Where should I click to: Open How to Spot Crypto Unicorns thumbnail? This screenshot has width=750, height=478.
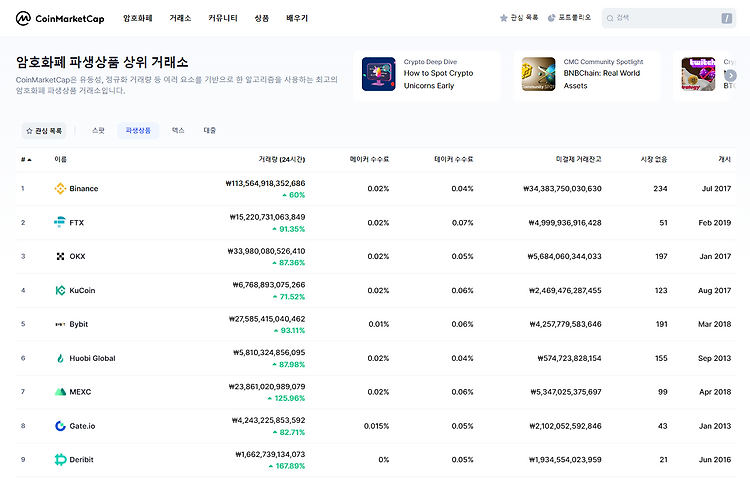click(378, 74)
